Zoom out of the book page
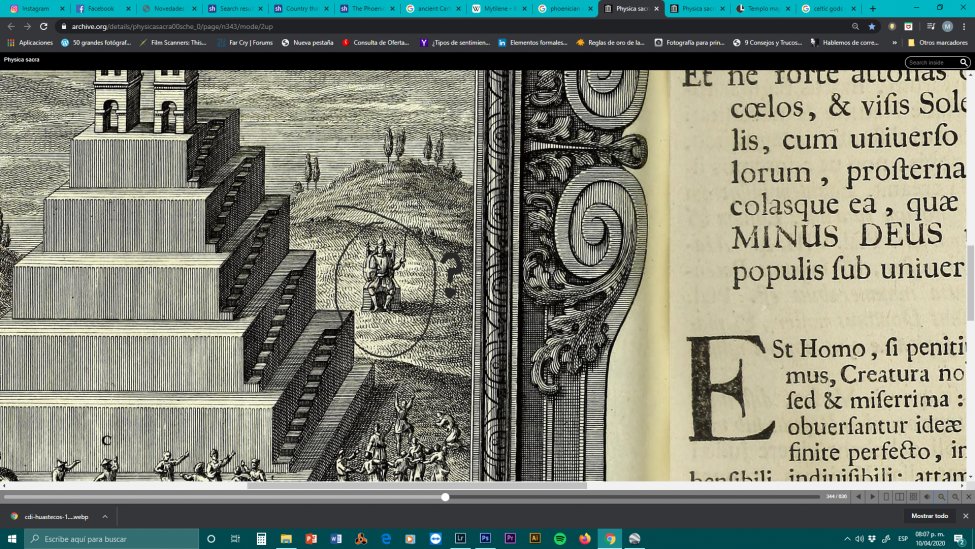 [x=941, y=497]
